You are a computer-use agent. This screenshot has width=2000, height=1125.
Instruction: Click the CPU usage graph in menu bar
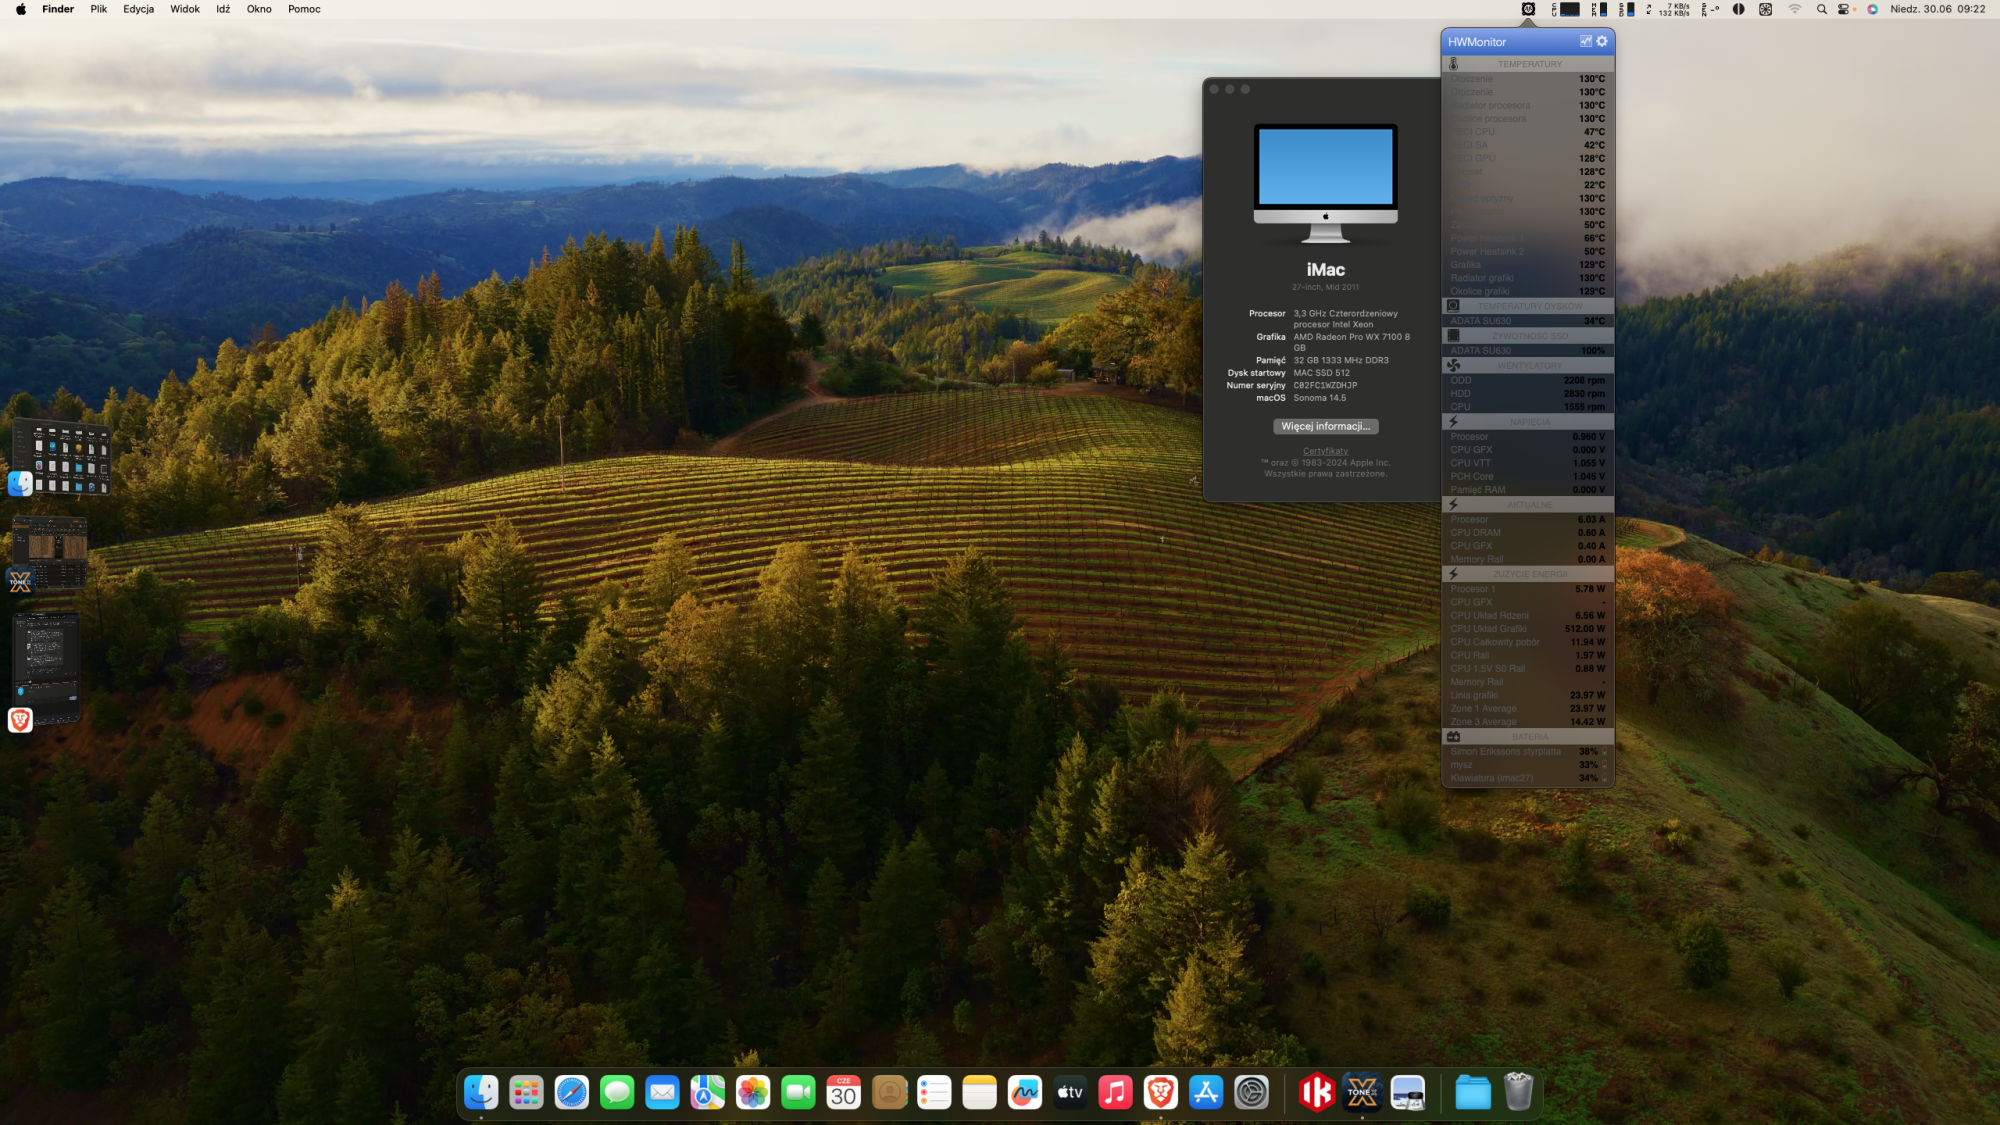[1568, 9]
